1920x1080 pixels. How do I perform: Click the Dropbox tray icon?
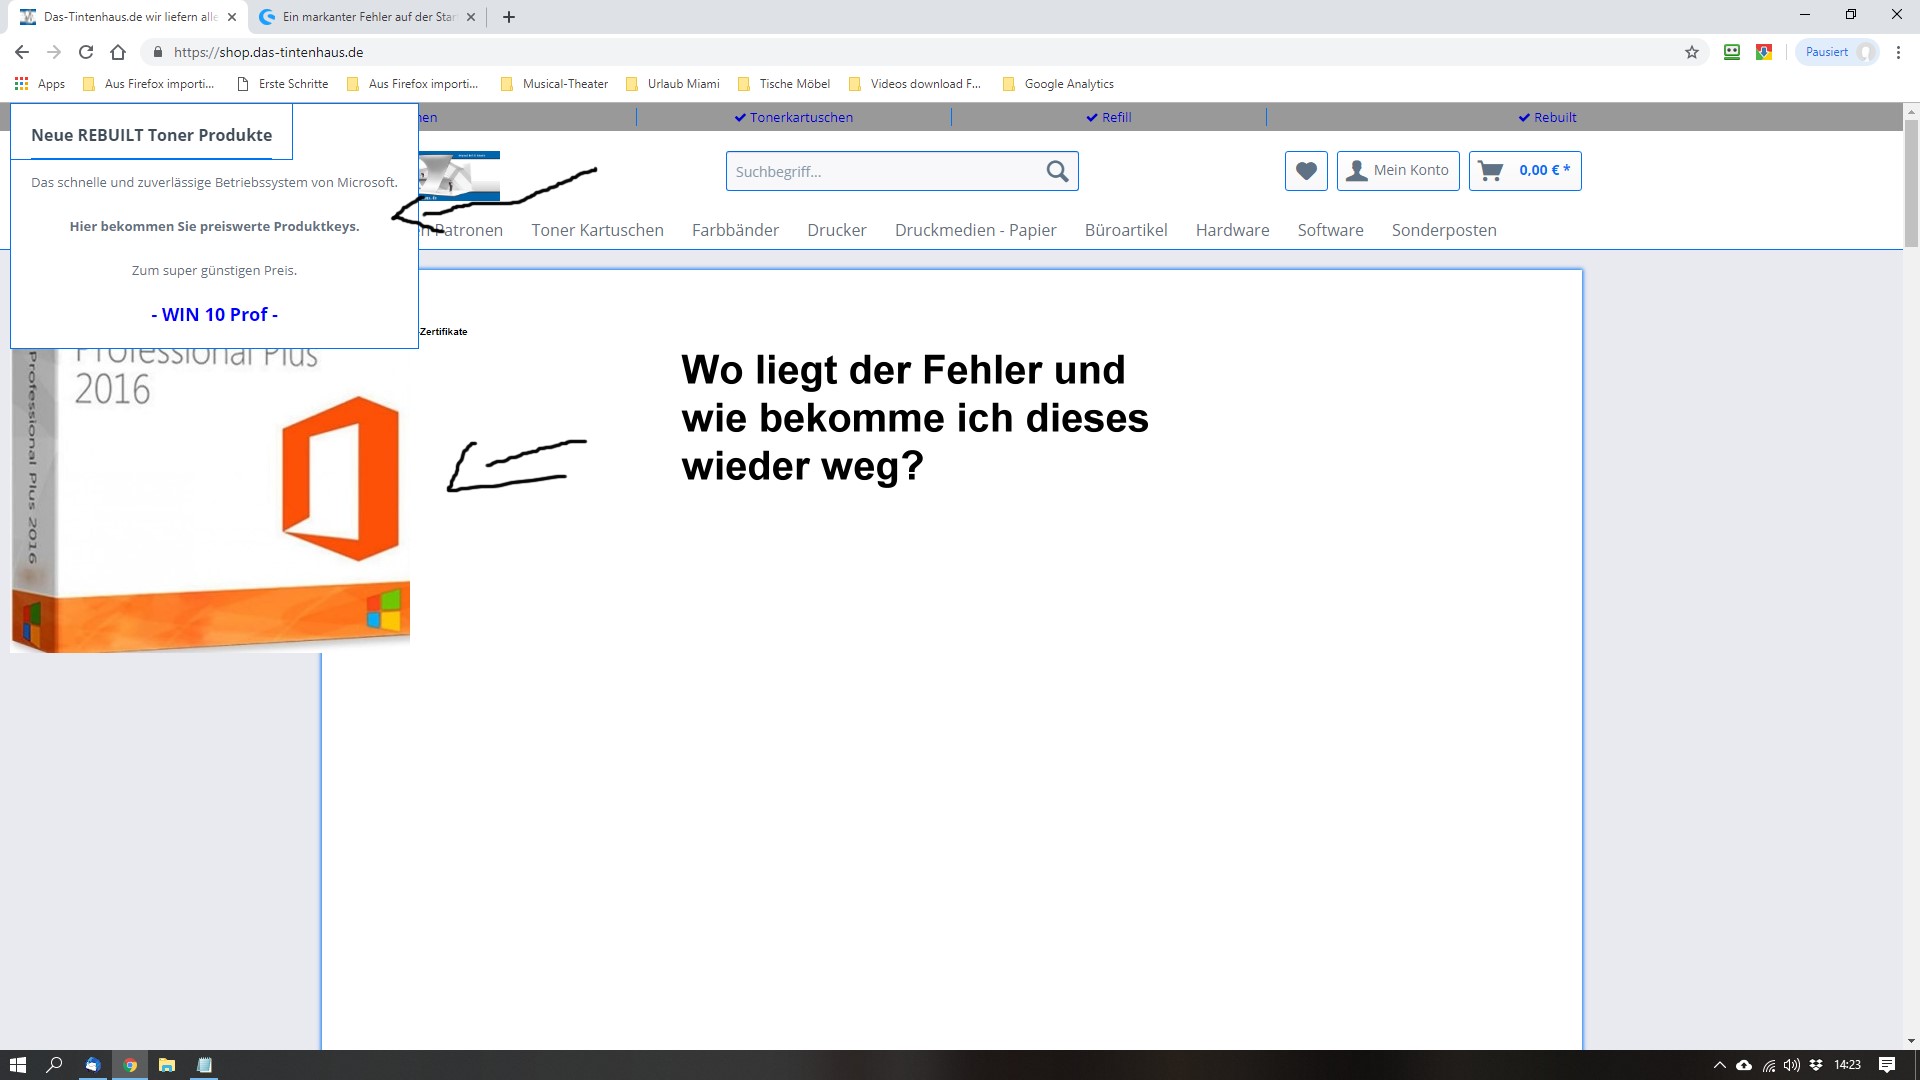[x=1816, y=1065]
